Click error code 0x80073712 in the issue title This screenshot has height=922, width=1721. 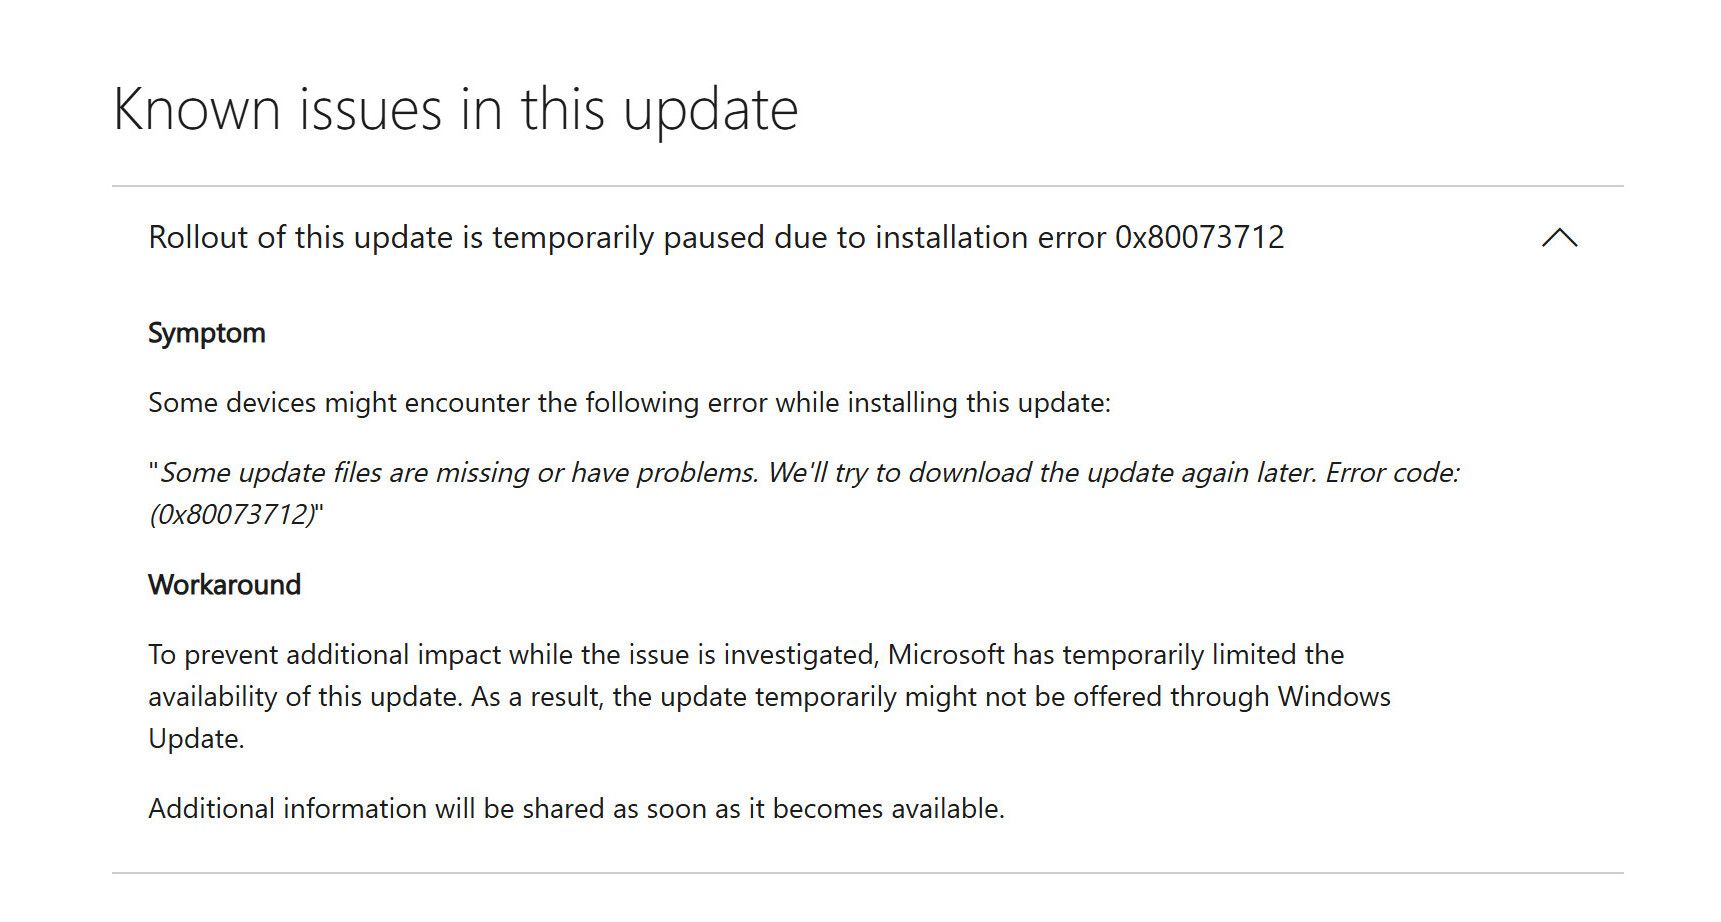coord(1199,238)
